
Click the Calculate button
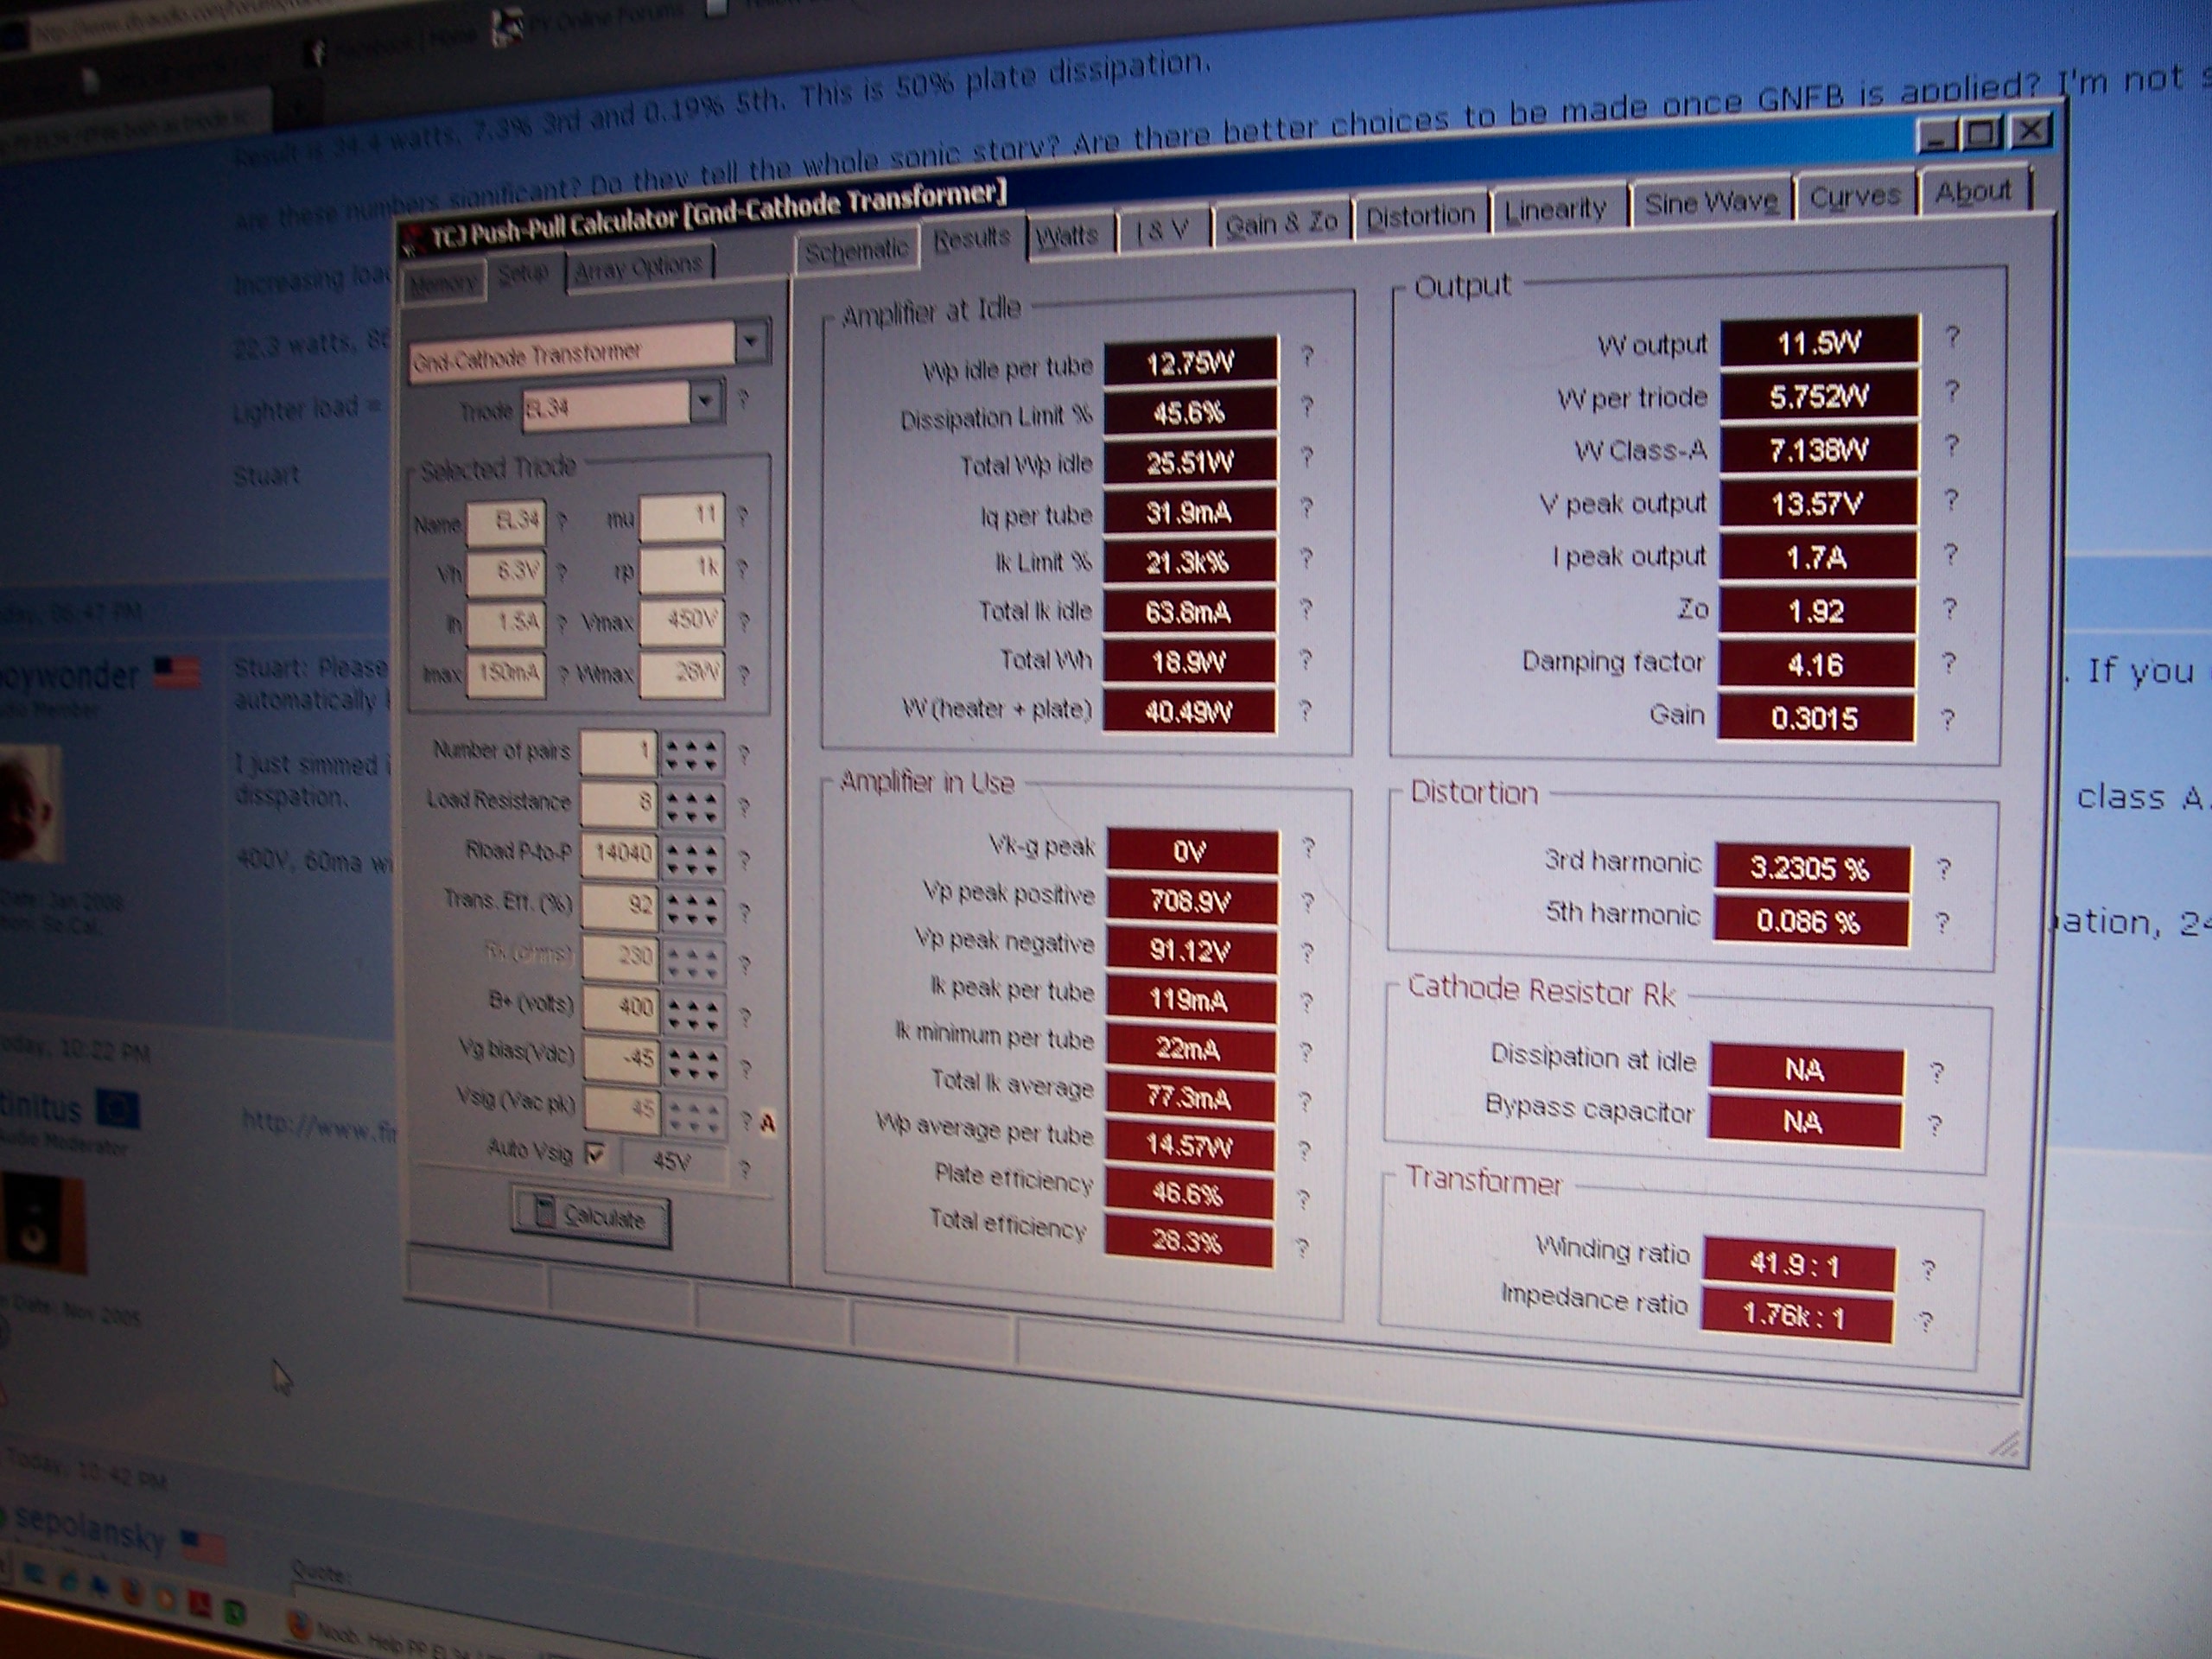click(590, 1216)
